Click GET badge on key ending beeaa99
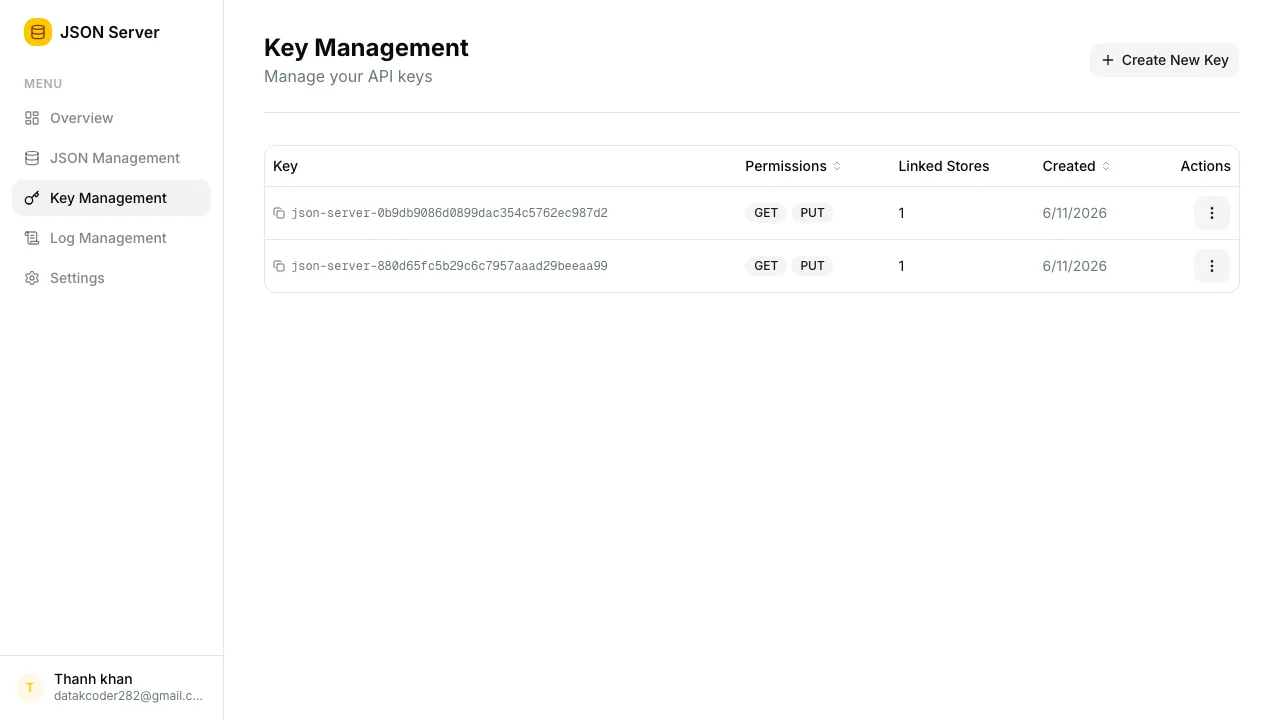The height and width of the screenshot is (720, 1280). pos(766,266)
